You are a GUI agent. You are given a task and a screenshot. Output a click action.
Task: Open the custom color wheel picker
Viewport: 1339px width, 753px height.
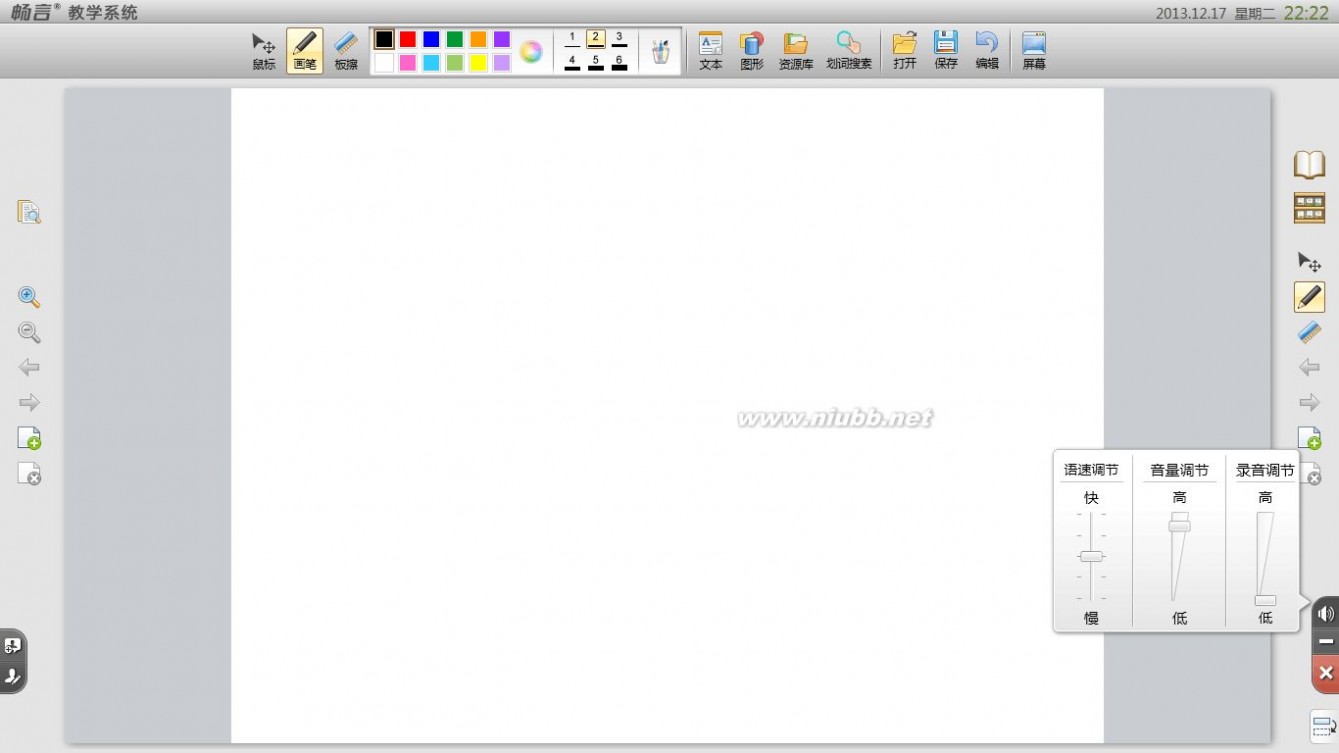point(531,52)
